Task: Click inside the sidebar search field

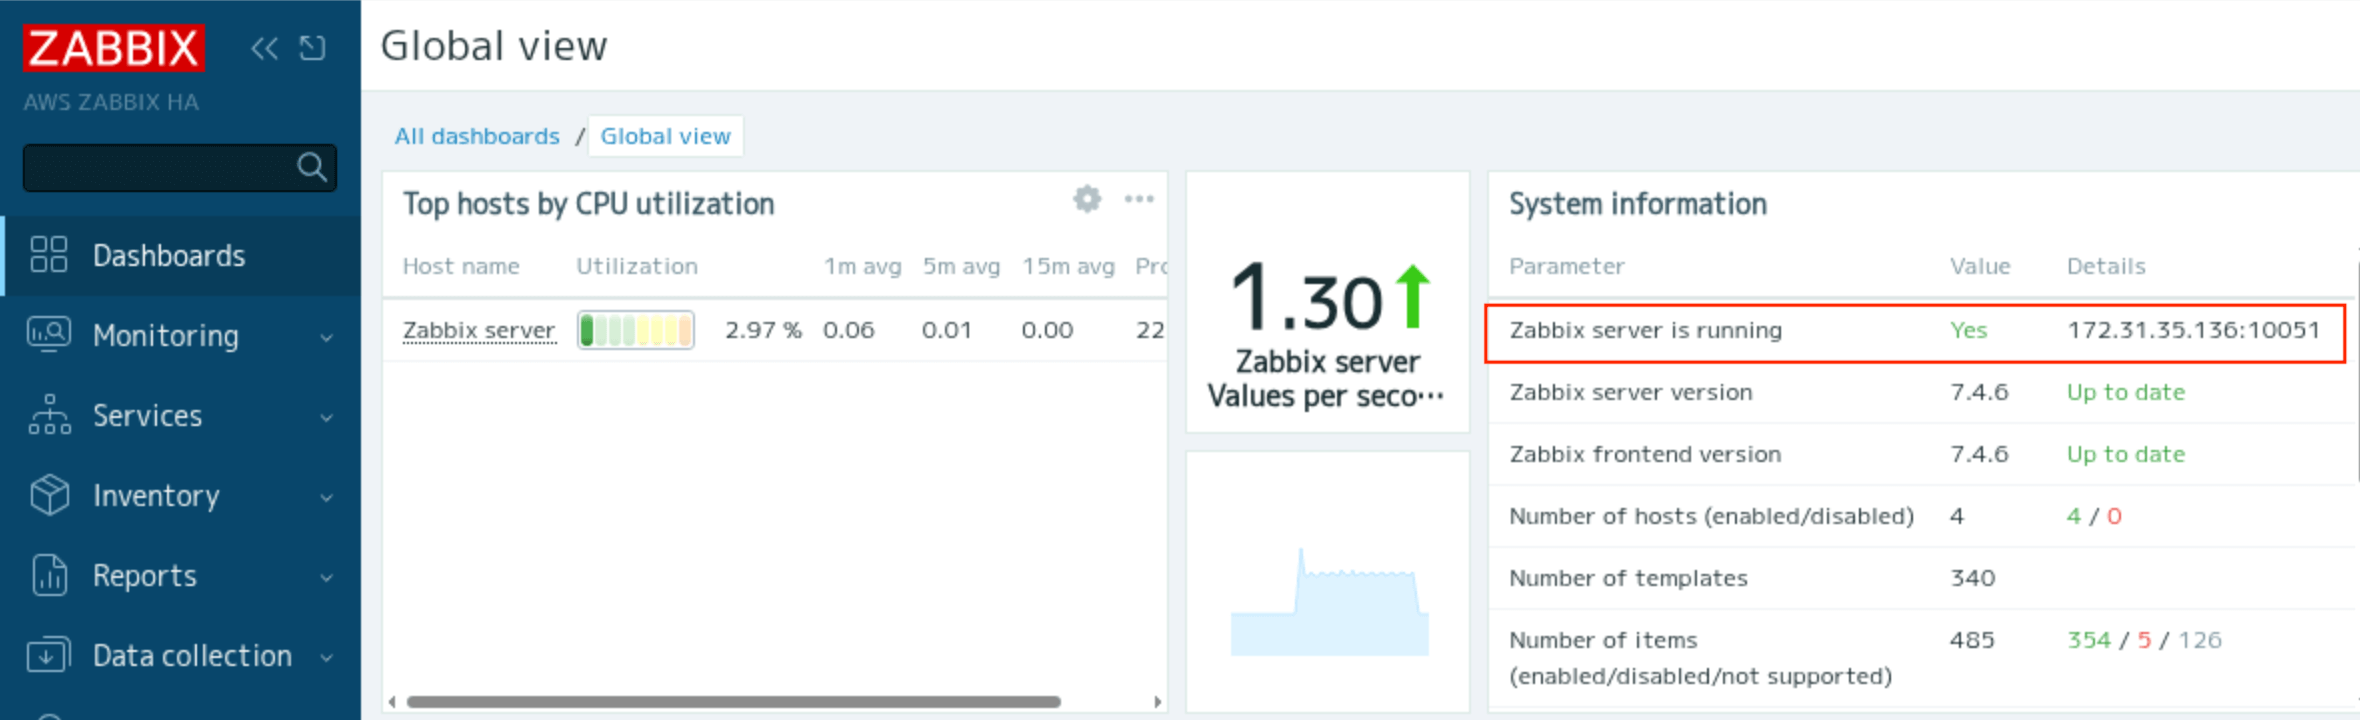Action: (160, 167)
